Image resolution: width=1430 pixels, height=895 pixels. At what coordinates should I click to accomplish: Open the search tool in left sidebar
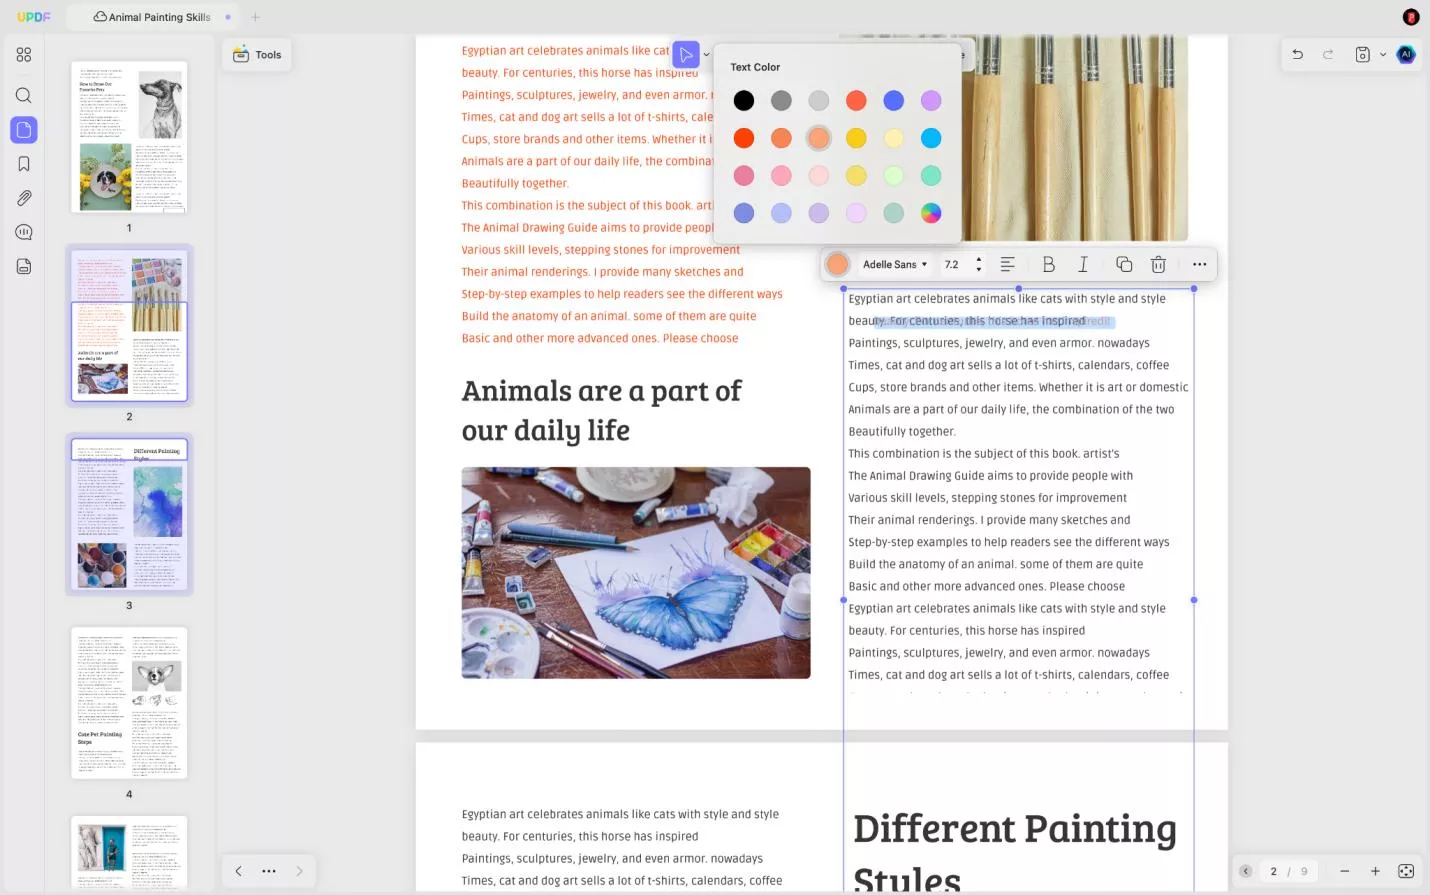(24, 95)
